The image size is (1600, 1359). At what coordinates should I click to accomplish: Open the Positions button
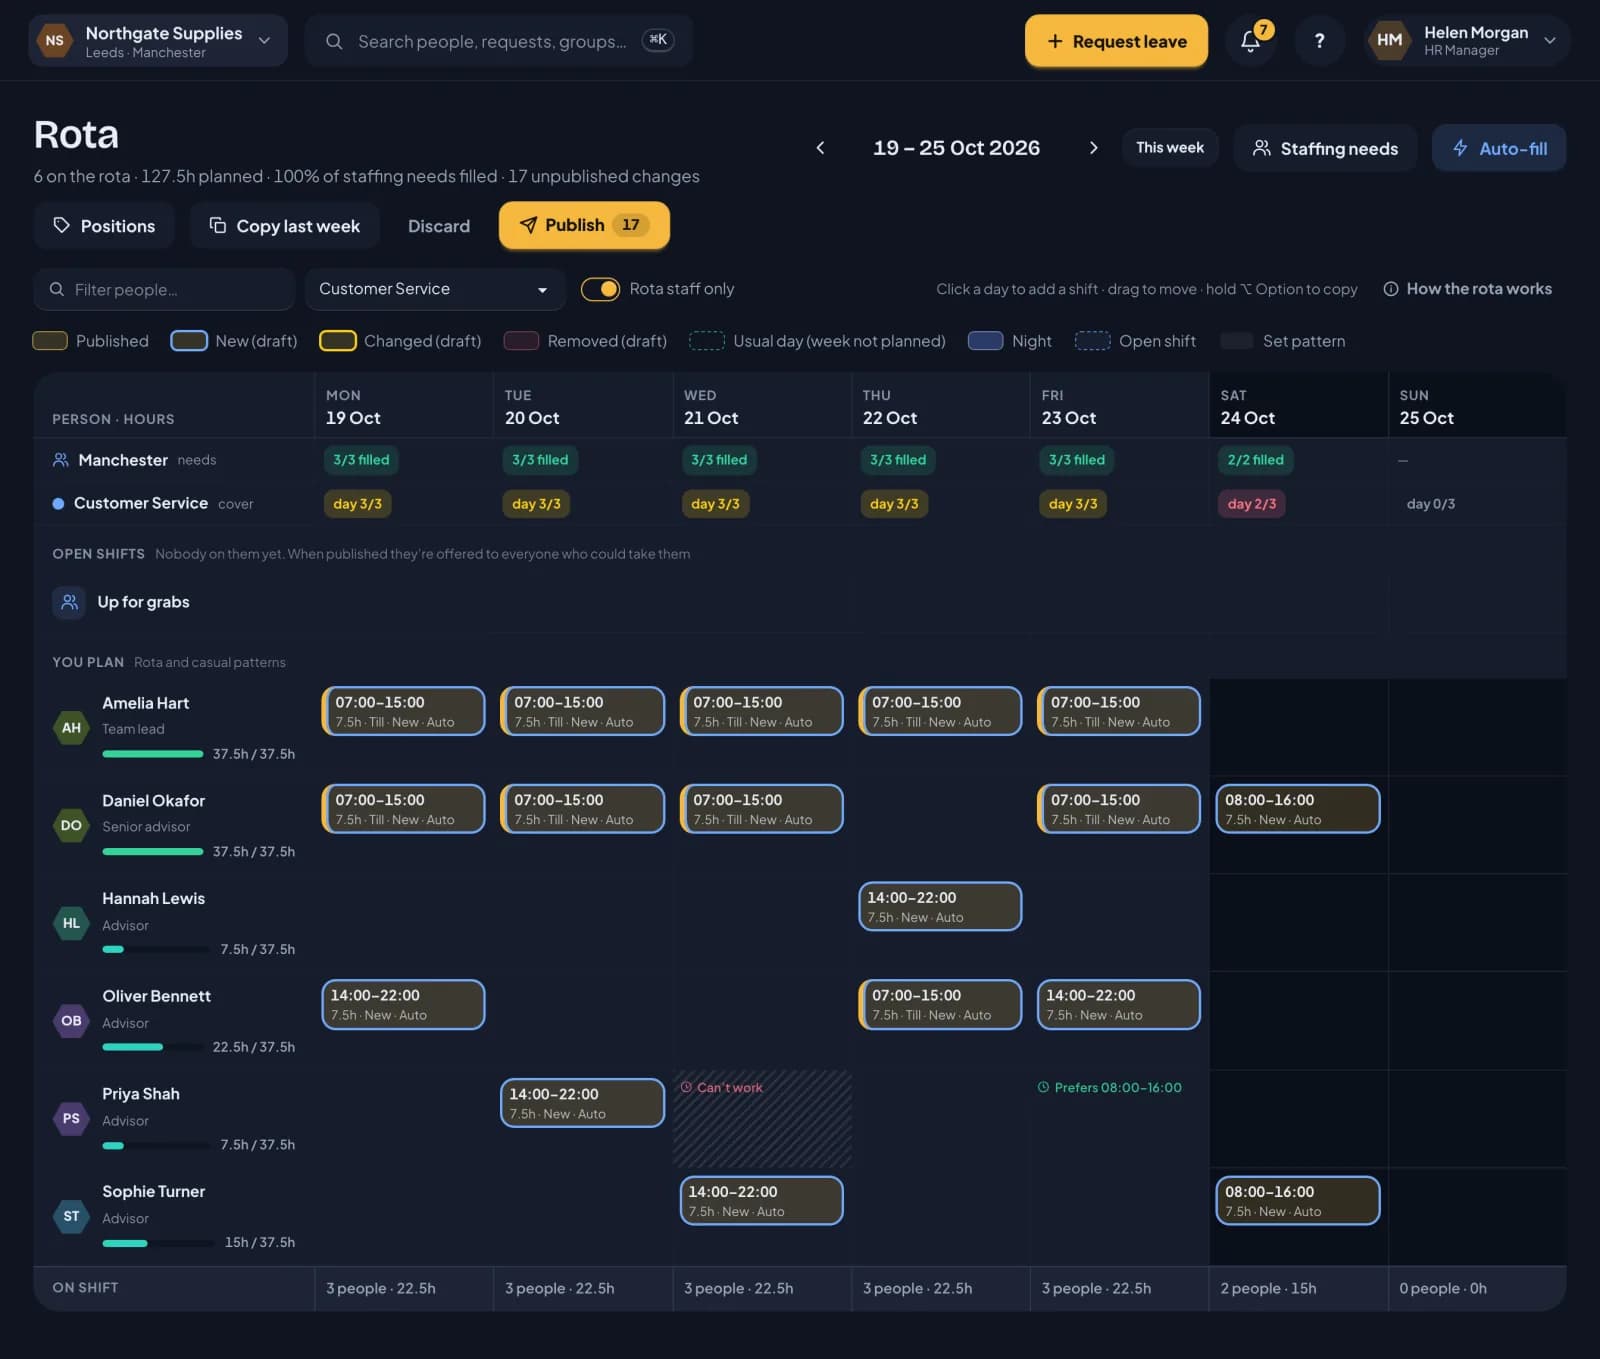pos(104,226)
